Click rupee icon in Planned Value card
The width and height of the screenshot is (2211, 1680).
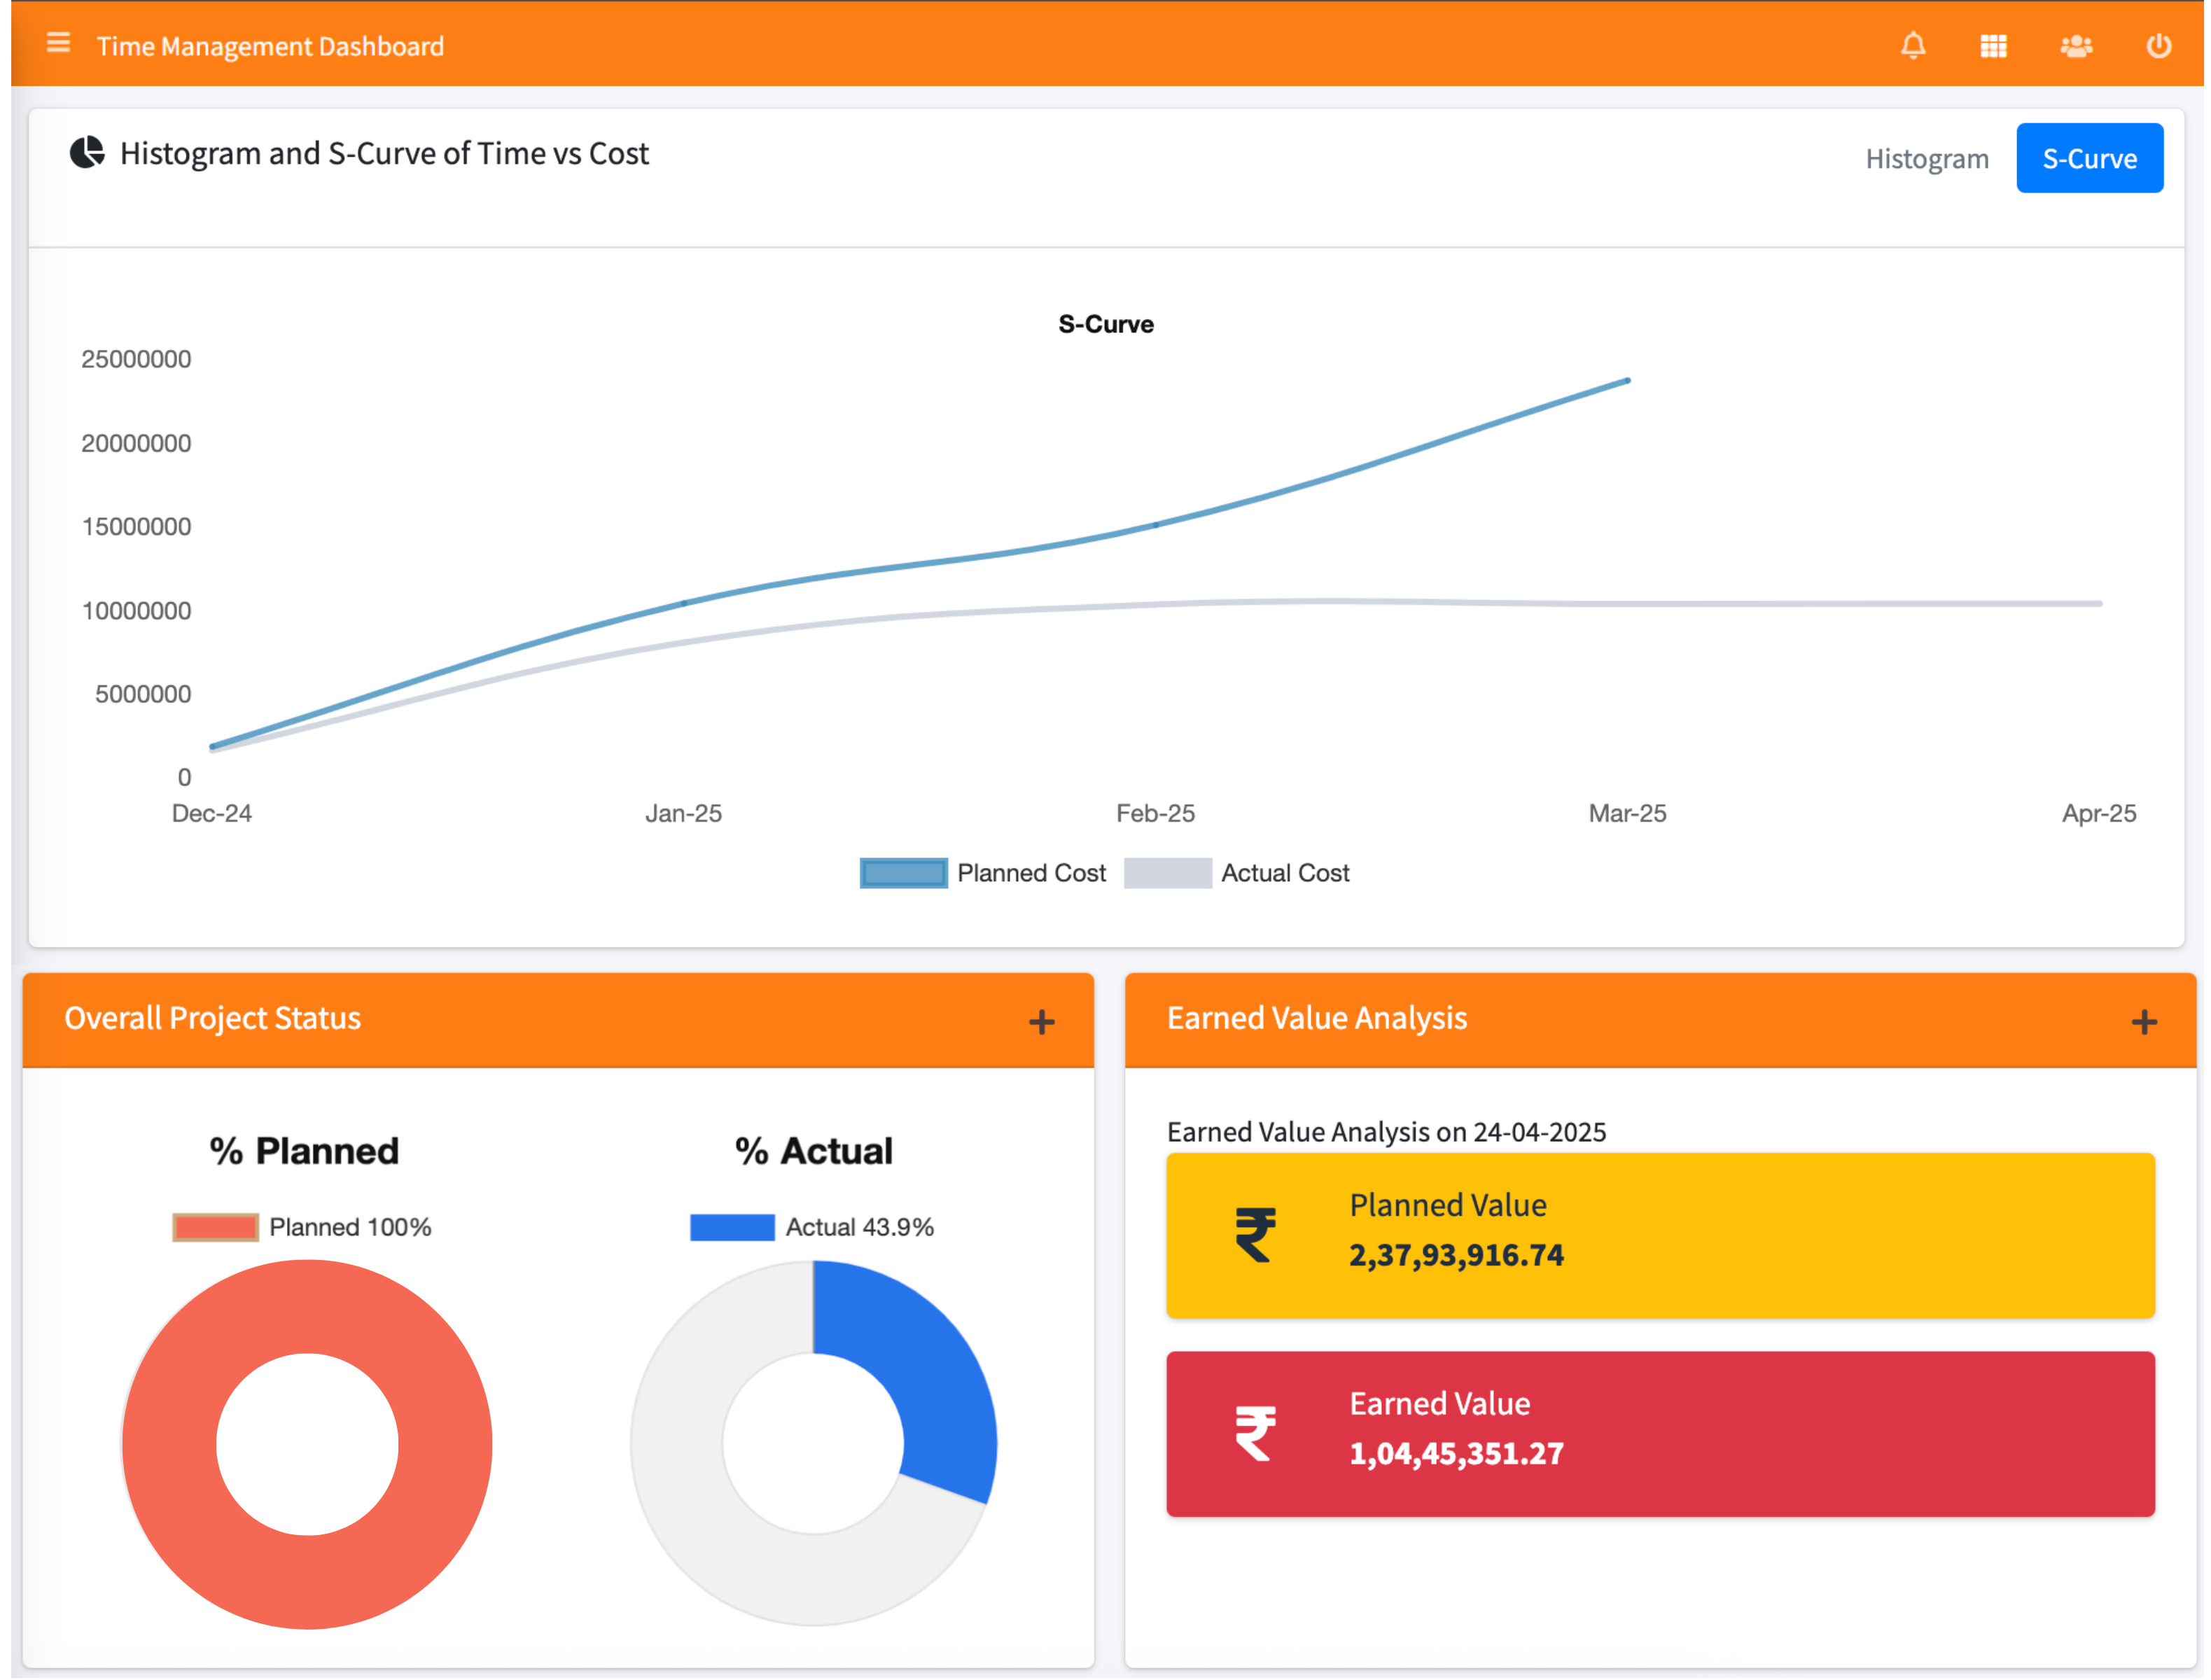1255,1235
